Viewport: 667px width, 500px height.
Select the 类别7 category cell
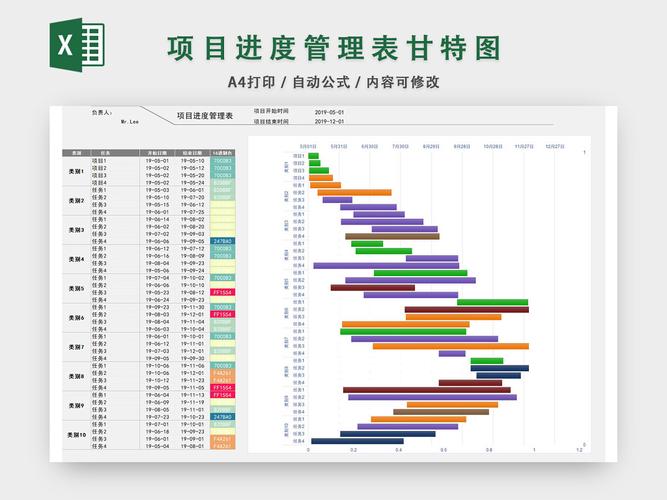coord(77,347)
